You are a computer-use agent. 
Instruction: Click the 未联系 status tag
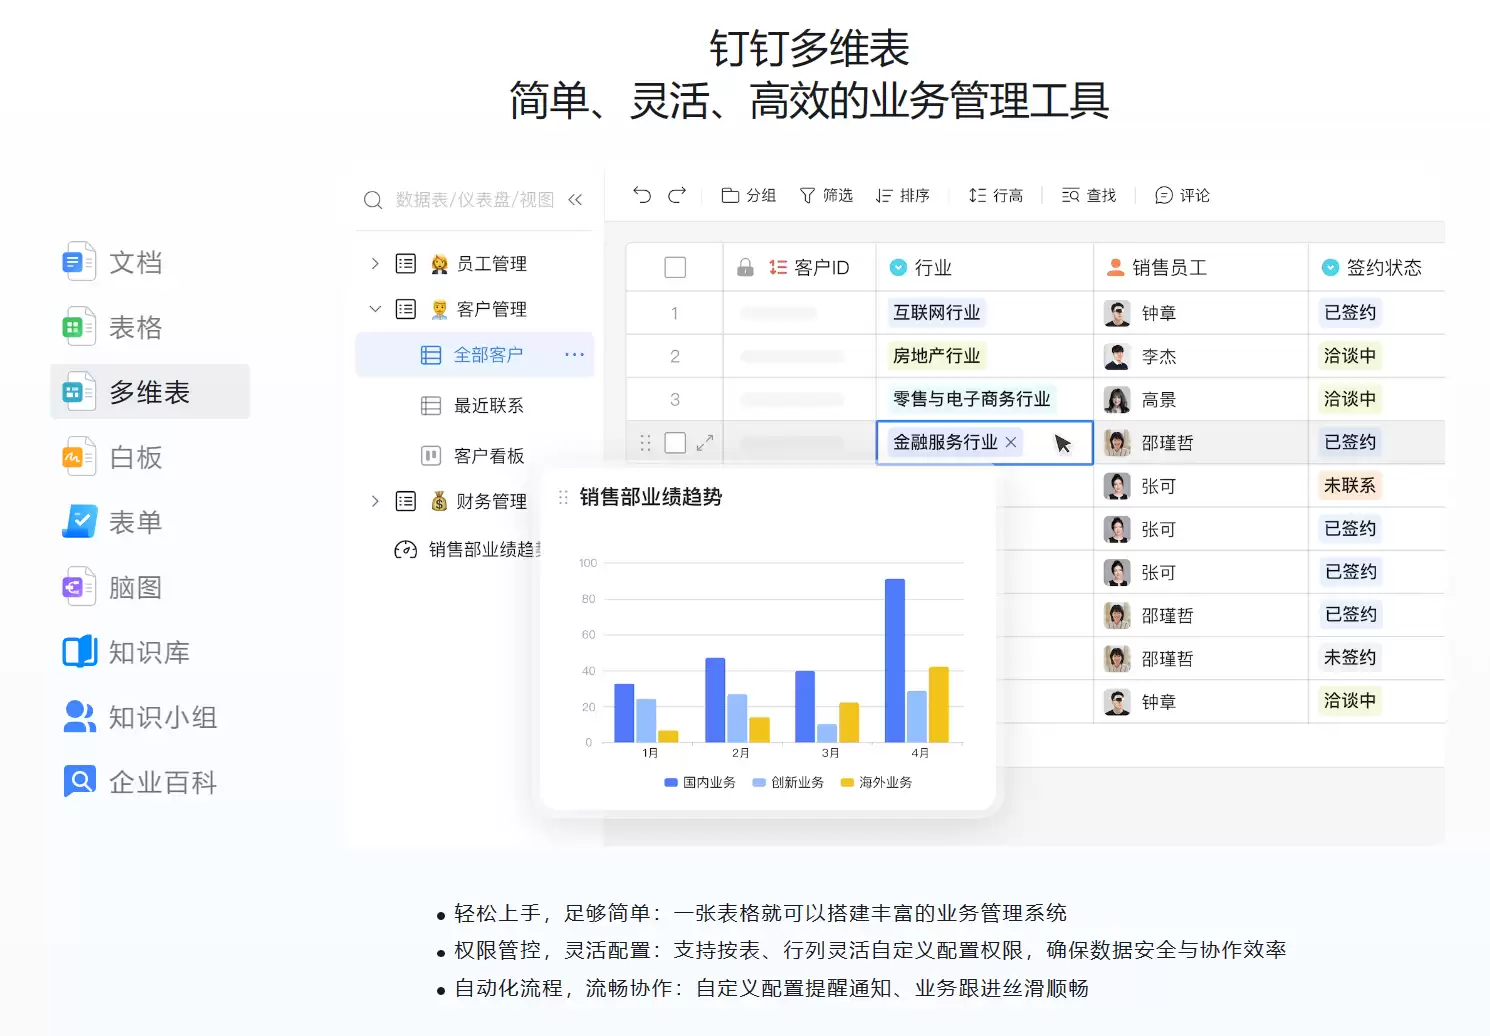click(1350, 485)
